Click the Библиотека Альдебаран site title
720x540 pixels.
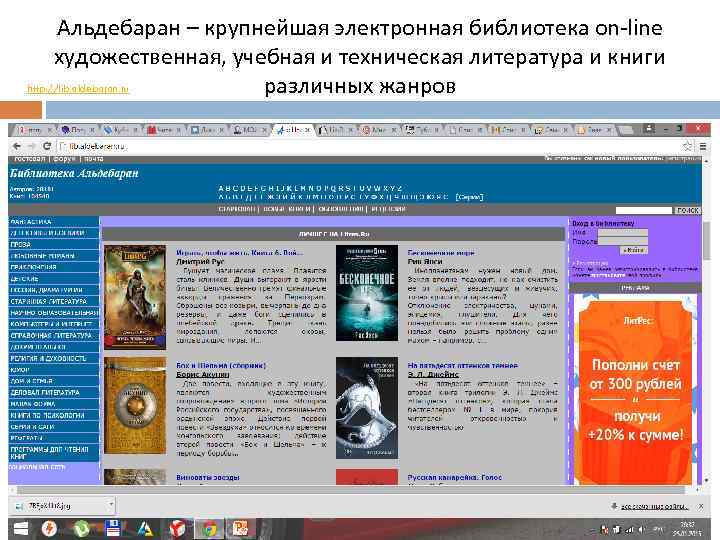coord(74,174)
